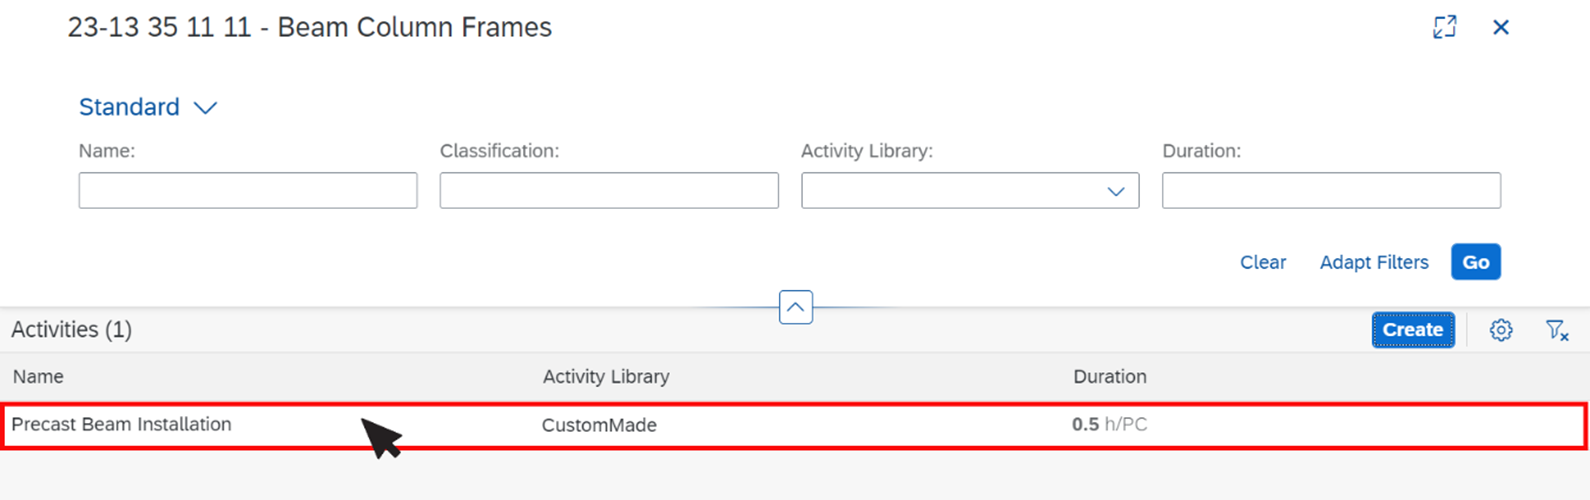This screenshot has height=500, width=1590.
Task: Click the CustomMade cell in the row
Action: [x=599, y=425]
